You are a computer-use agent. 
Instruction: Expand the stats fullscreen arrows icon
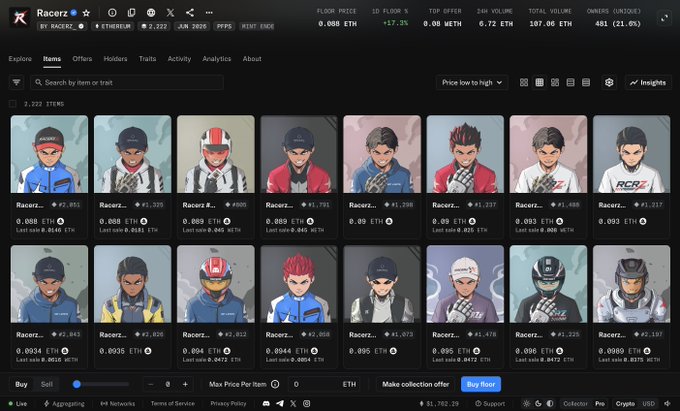pos(664,18)
